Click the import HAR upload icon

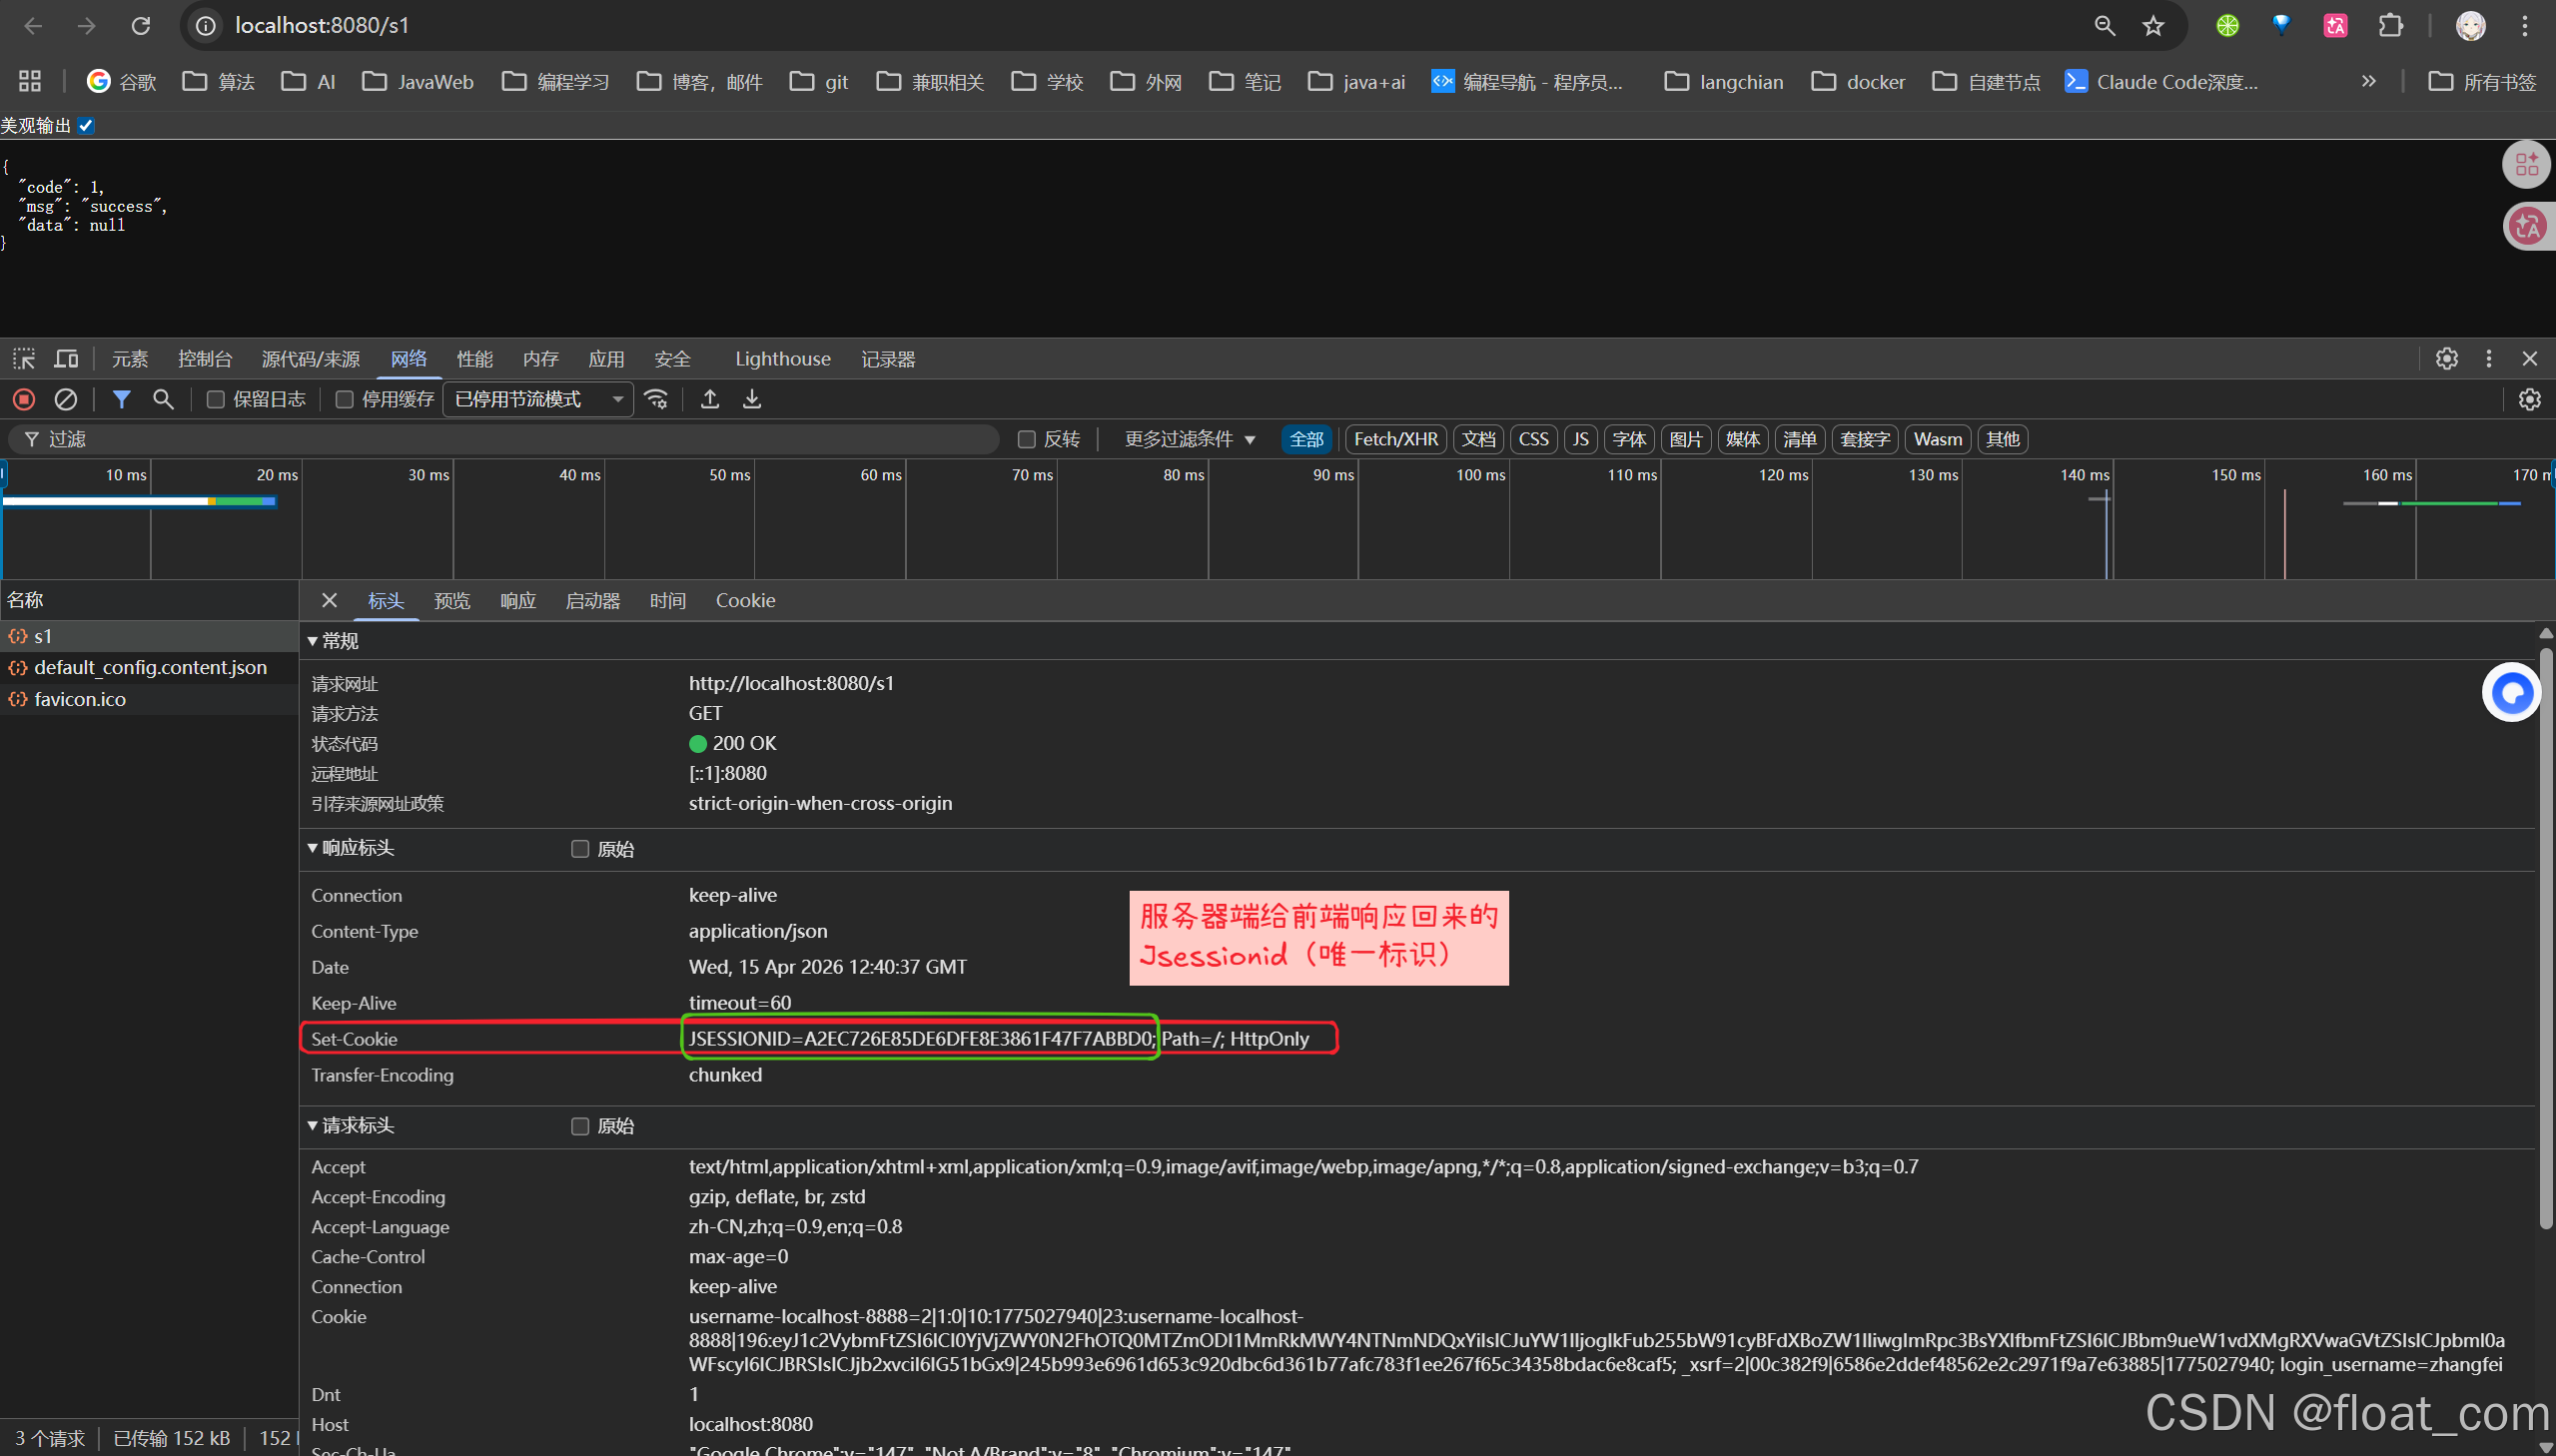pyautogui.click(x=710, y=399)
